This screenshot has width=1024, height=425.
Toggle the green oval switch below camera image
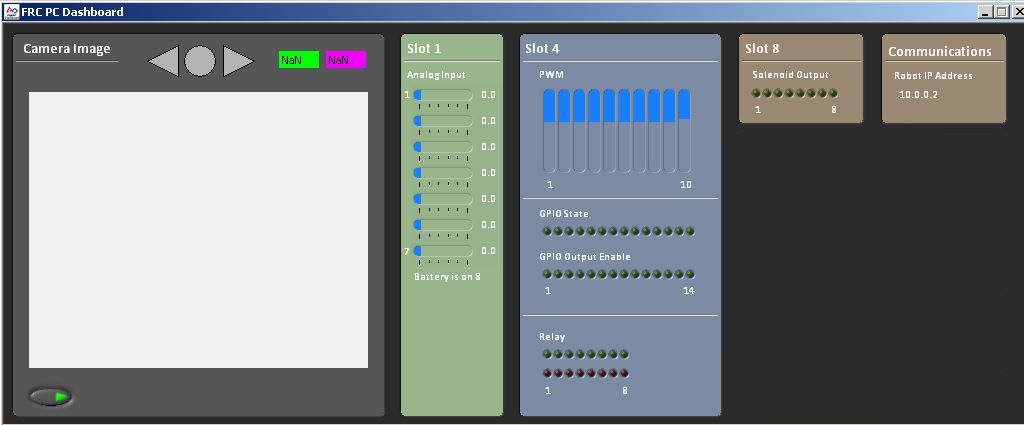tap(51, 396)
